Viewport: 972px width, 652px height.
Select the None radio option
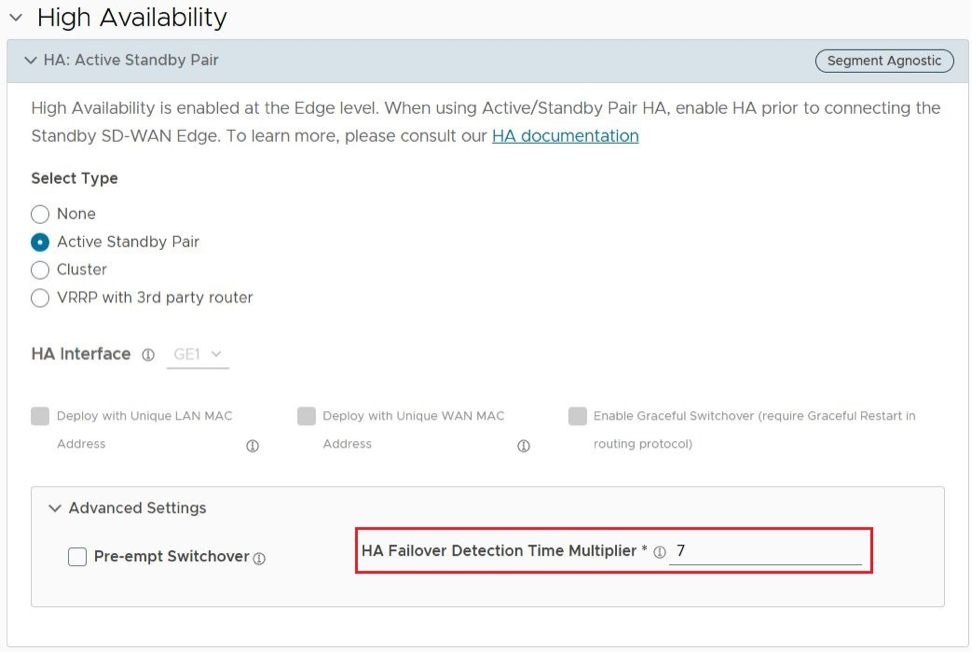40,214
